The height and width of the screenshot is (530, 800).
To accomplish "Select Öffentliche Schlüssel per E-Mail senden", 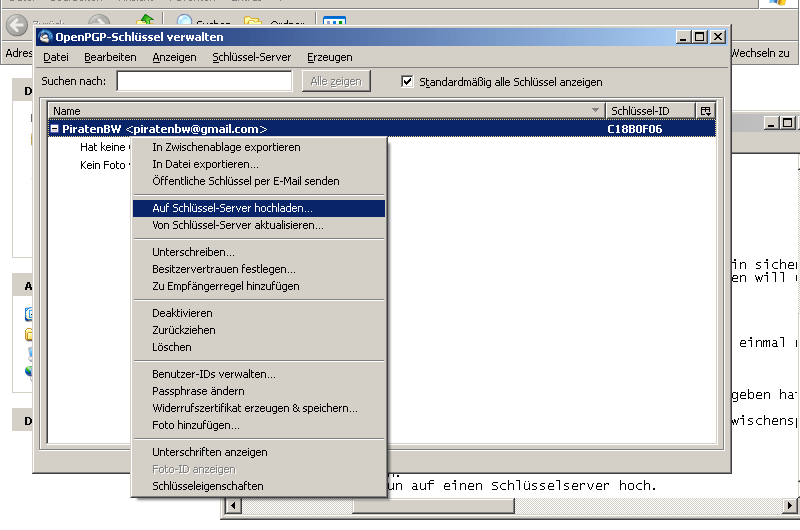I will tap(259, 181).
